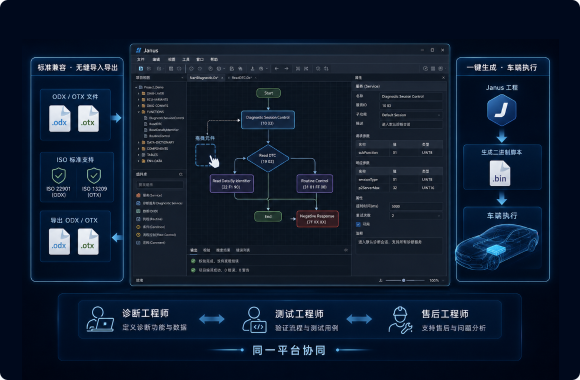Click the .odx icon under ODX / OTX 文件
Screen dimensions: 580x380
60,118
